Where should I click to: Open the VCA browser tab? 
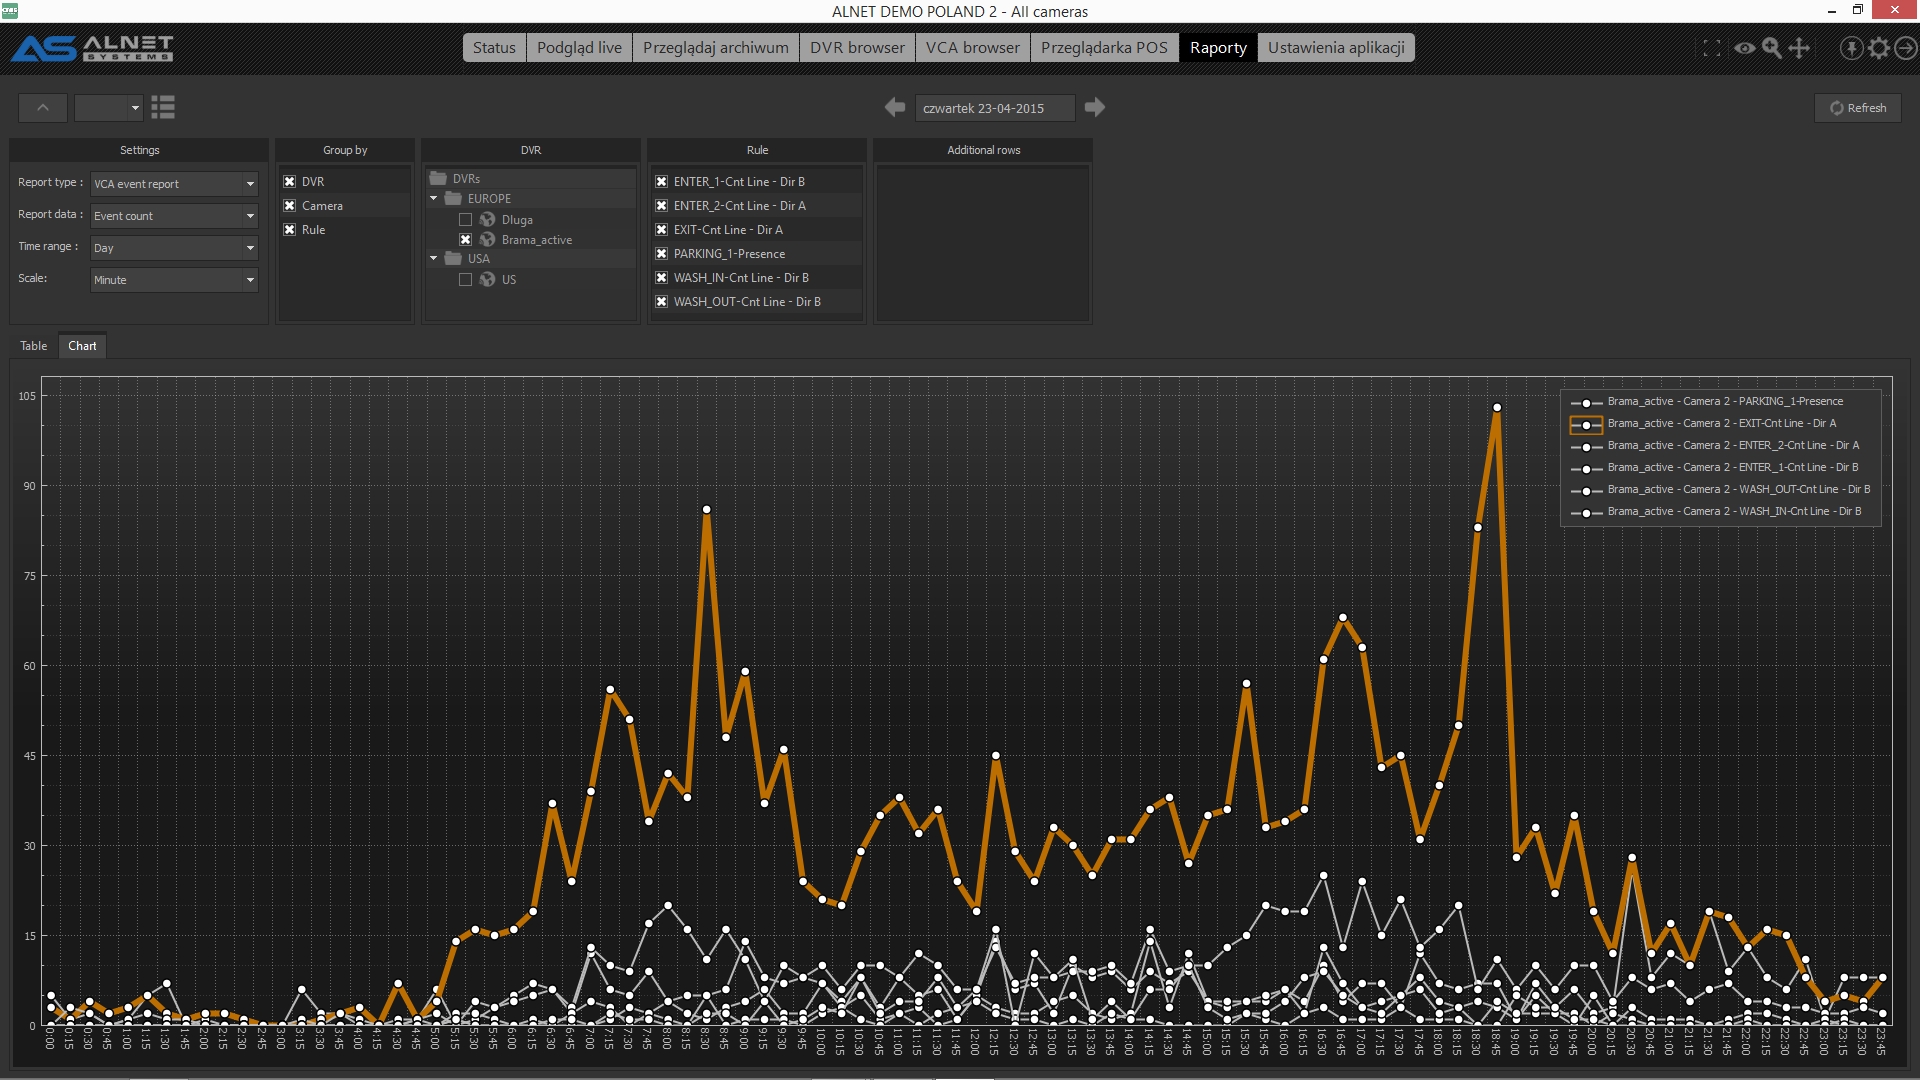[x=972, y=48]
